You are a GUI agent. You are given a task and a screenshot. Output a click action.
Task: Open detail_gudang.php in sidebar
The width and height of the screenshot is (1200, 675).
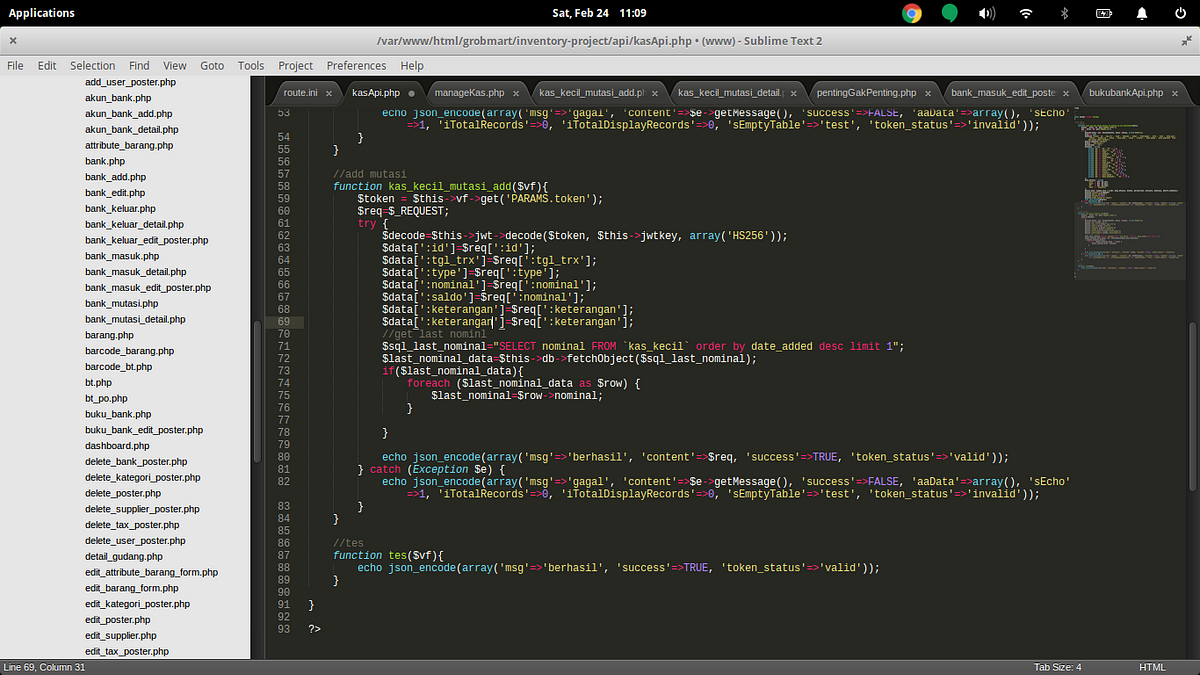(x=123, y=556)
